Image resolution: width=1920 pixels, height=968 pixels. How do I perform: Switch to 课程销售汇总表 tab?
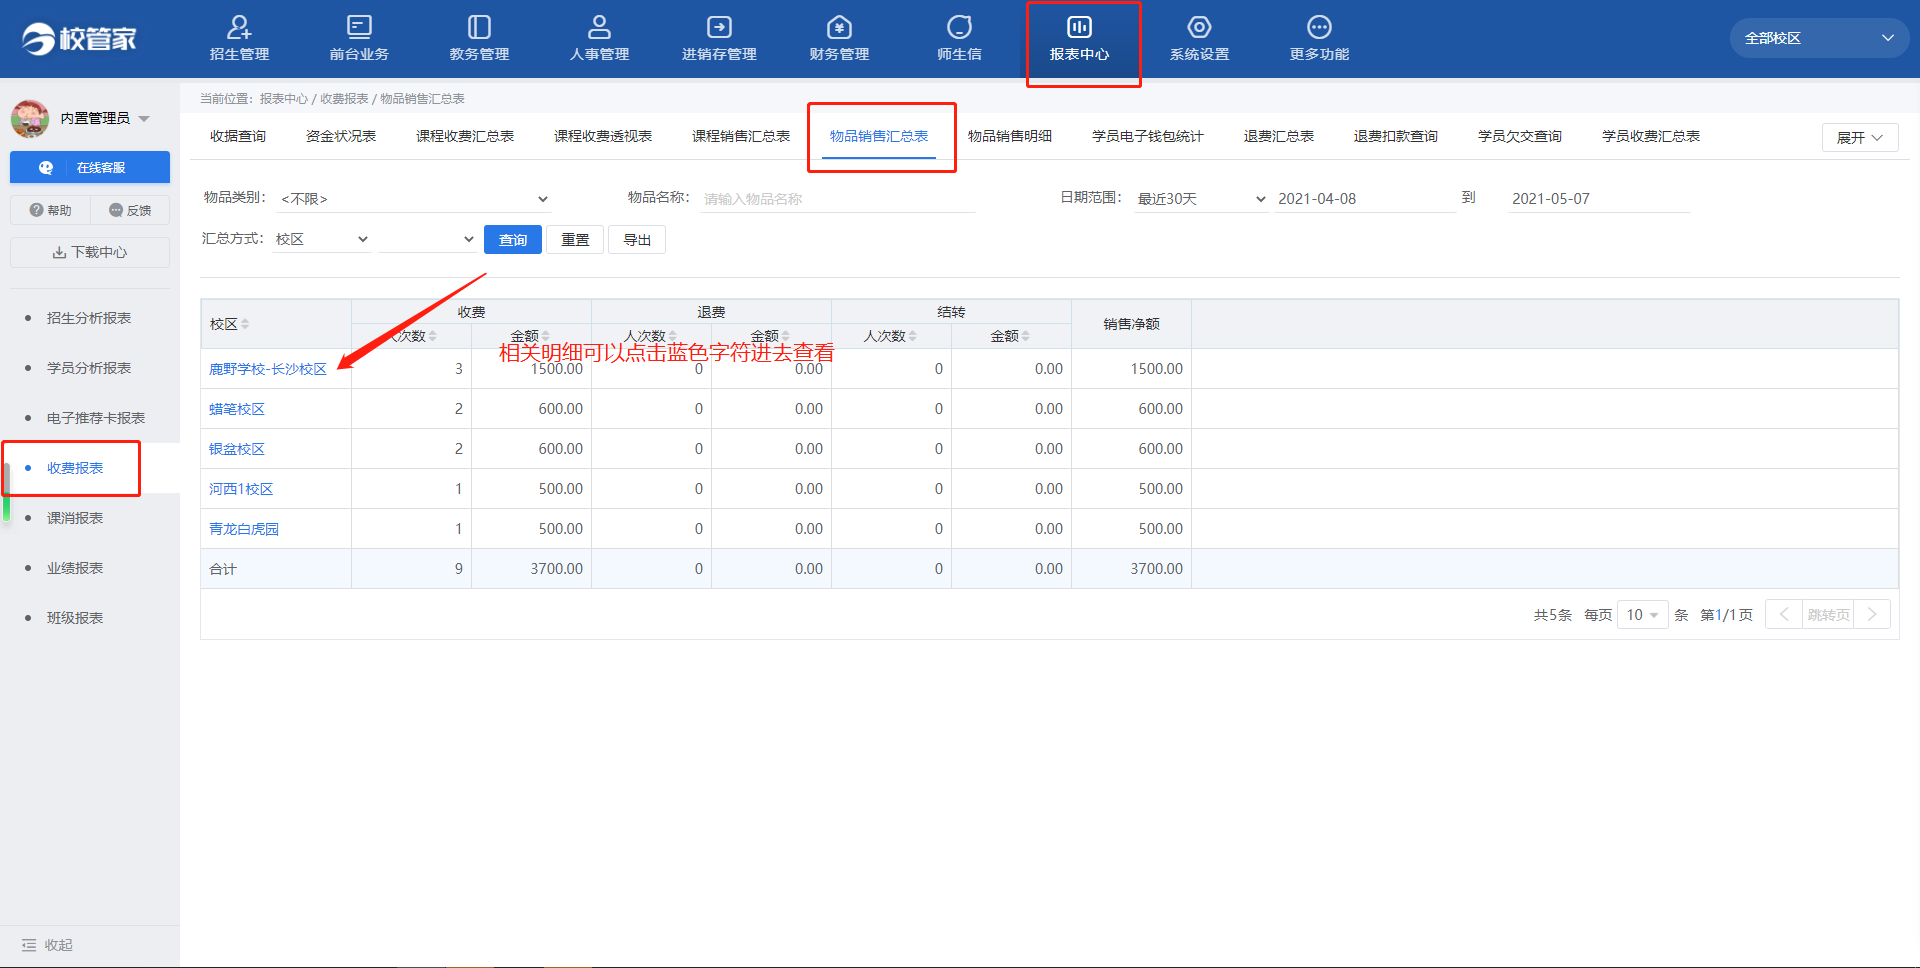[x=741, y=136]
